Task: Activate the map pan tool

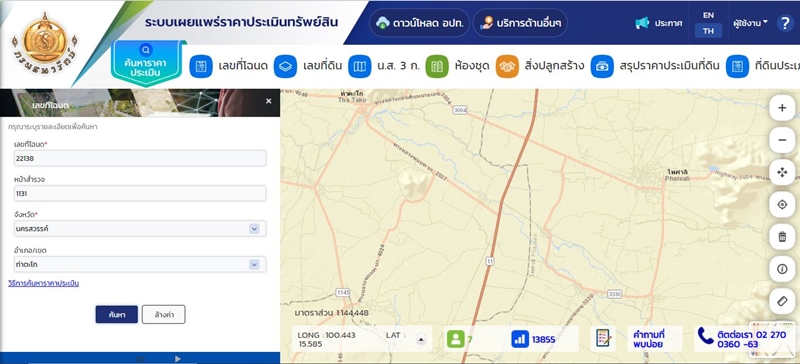Action: [782, 173]
